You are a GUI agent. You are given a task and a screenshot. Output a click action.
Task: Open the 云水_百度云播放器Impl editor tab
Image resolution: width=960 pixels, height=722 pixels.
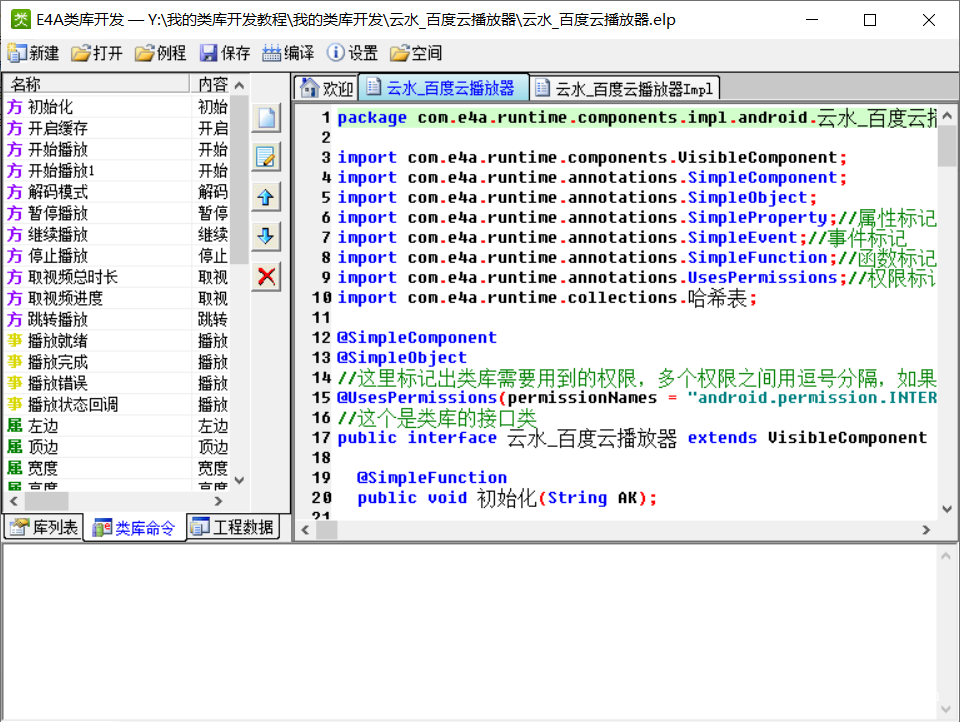pos(624,88)
